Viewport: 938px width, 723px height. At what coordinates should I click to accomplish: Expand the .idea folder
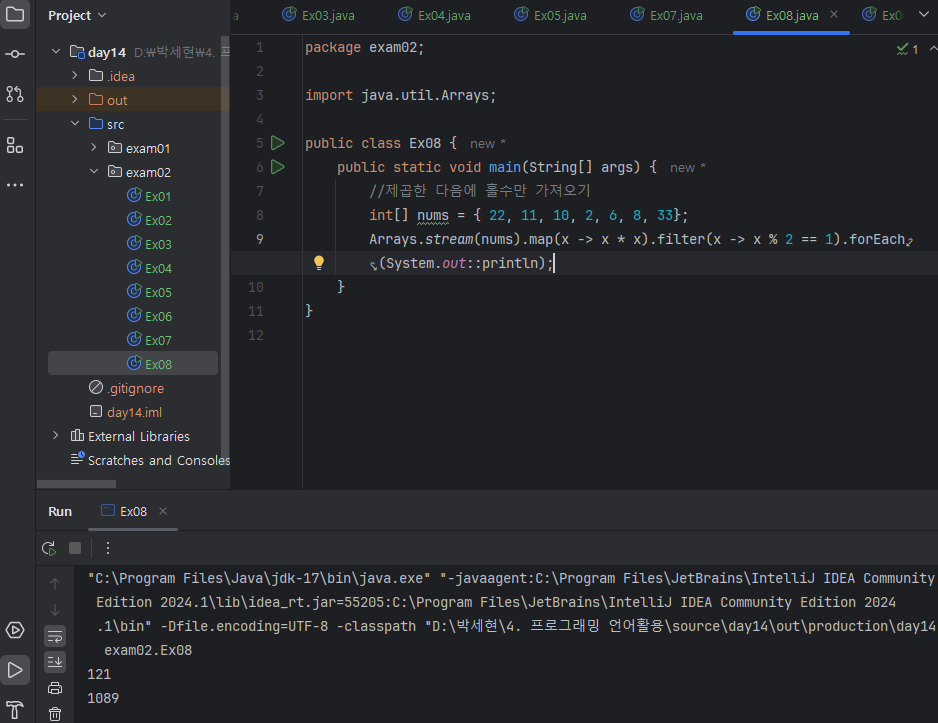tap(75, 75)
